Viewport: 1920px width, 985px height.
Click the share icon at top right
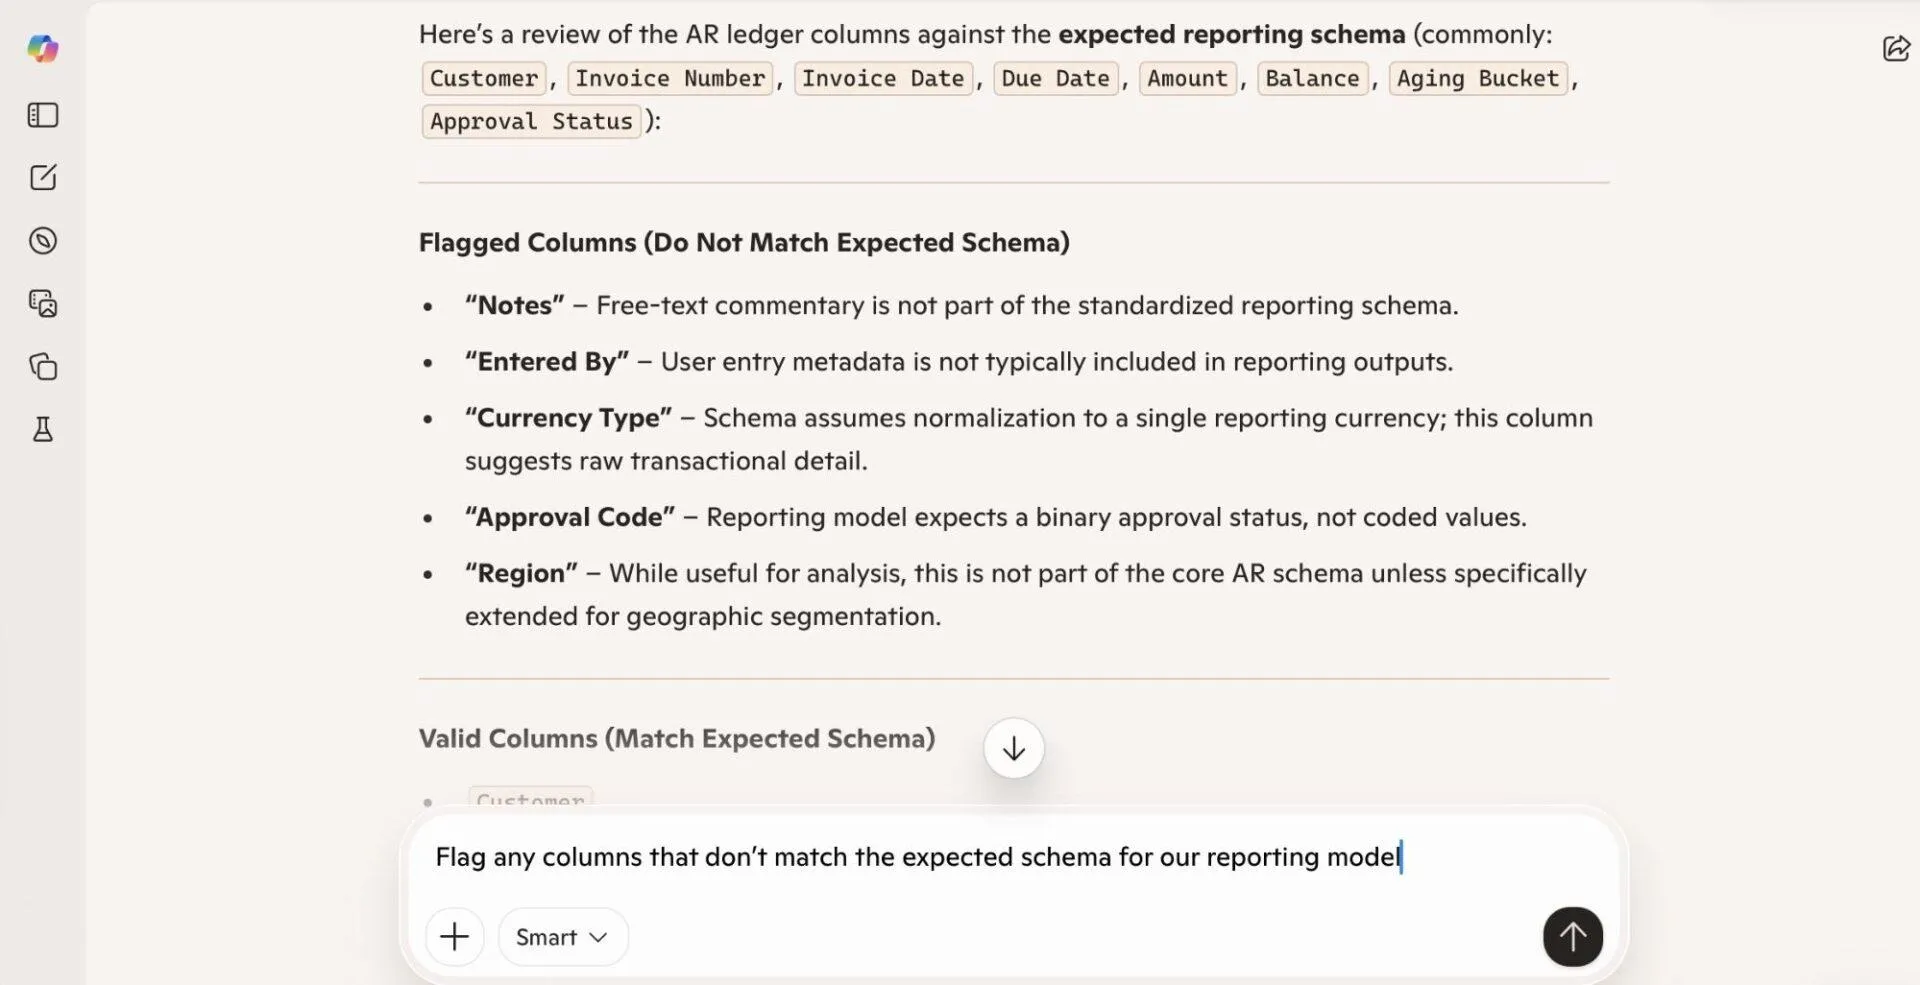(x=1896, y=48)
